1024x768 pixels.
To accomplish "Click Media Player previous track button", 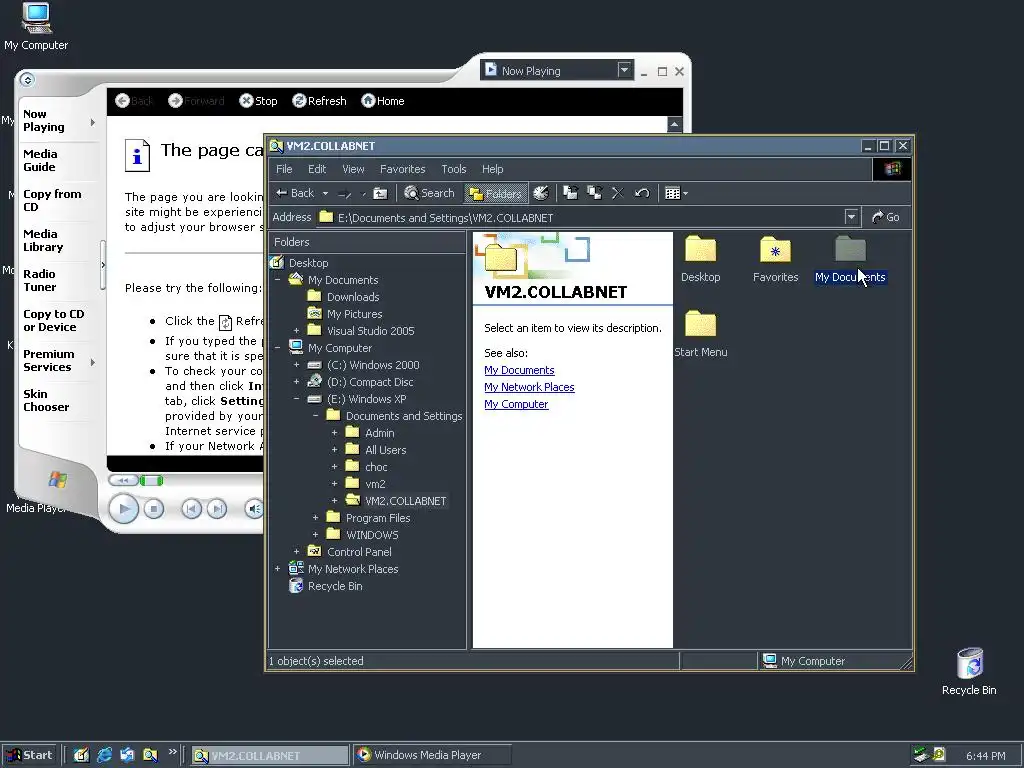I will [x=191, y=509].
